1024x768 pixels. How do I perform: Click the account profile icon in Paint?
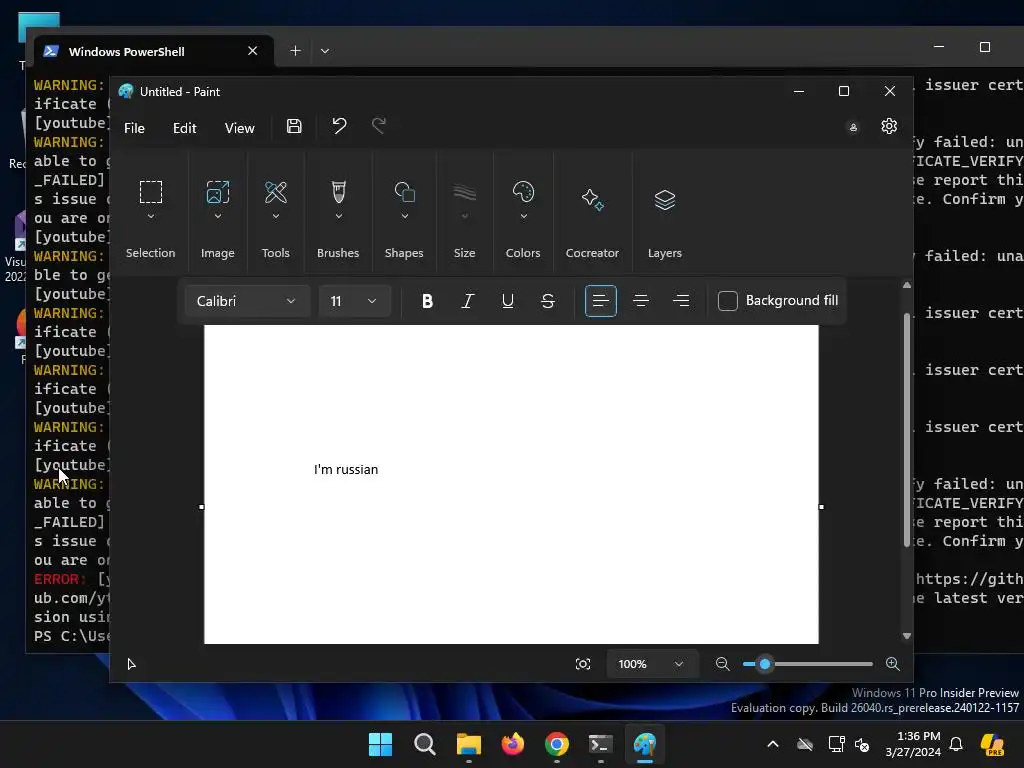click(x=853, y=127)
